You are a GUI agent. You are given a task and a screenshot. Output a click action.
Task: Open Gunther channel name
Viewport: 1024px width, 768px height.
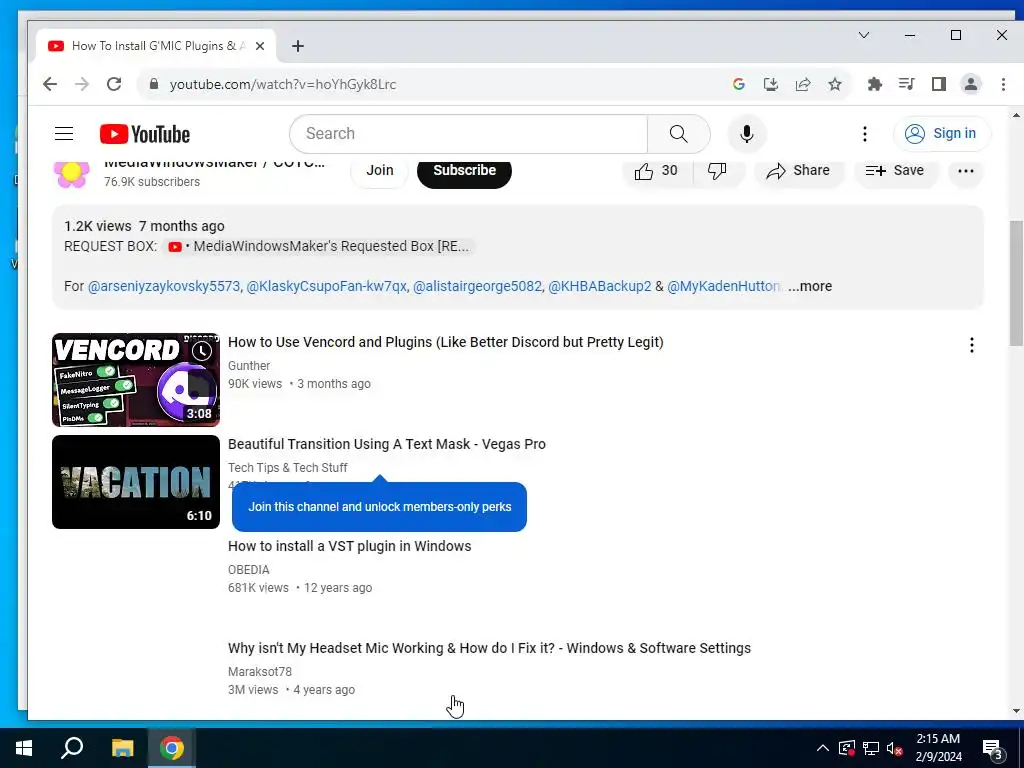[x=249, y=366]
